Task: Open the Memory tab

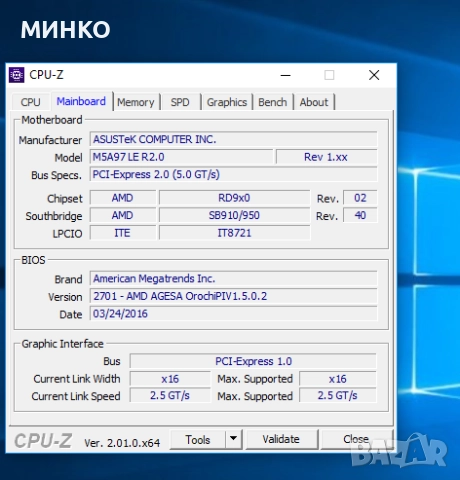Action: coord(136,102)
